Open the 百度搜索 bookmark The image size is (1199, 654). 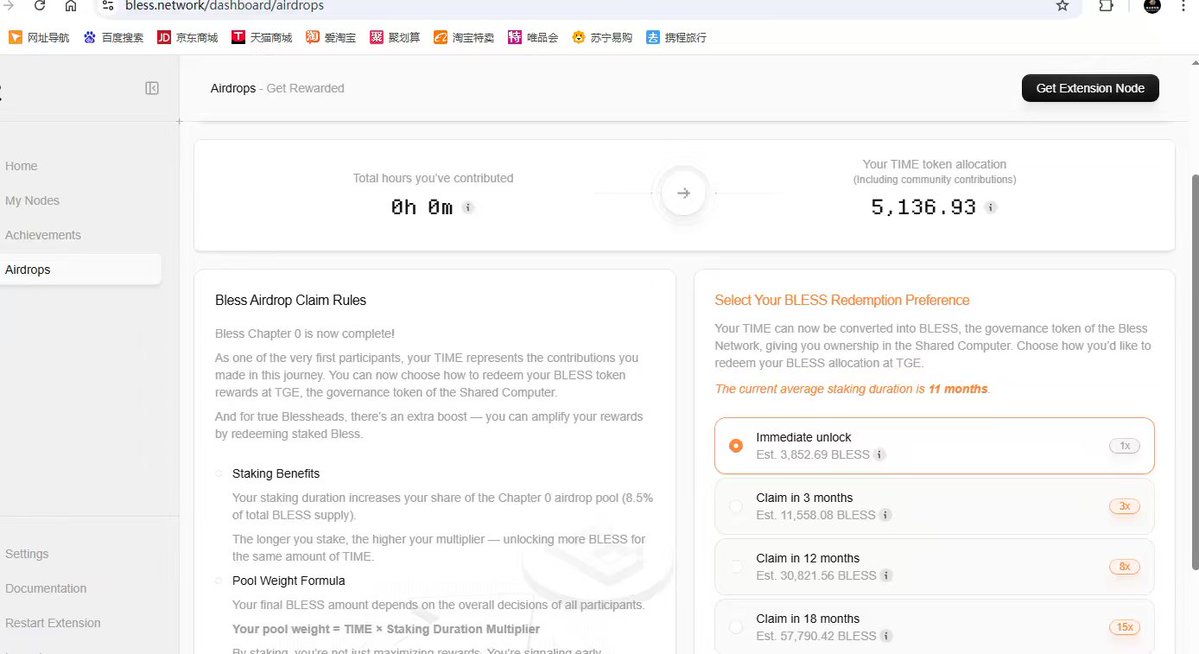[x=113, y=37]
